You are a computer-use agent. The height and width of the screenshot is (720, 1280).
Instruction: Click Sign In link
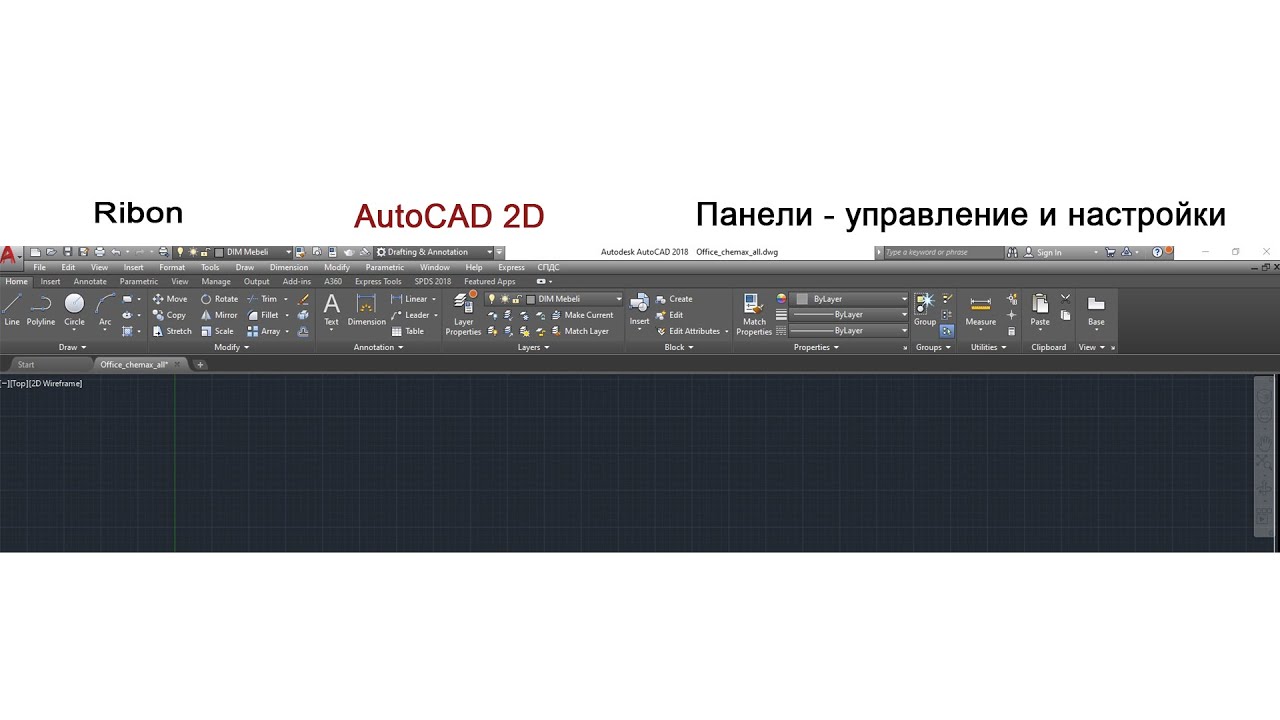tap(1042, 253)
